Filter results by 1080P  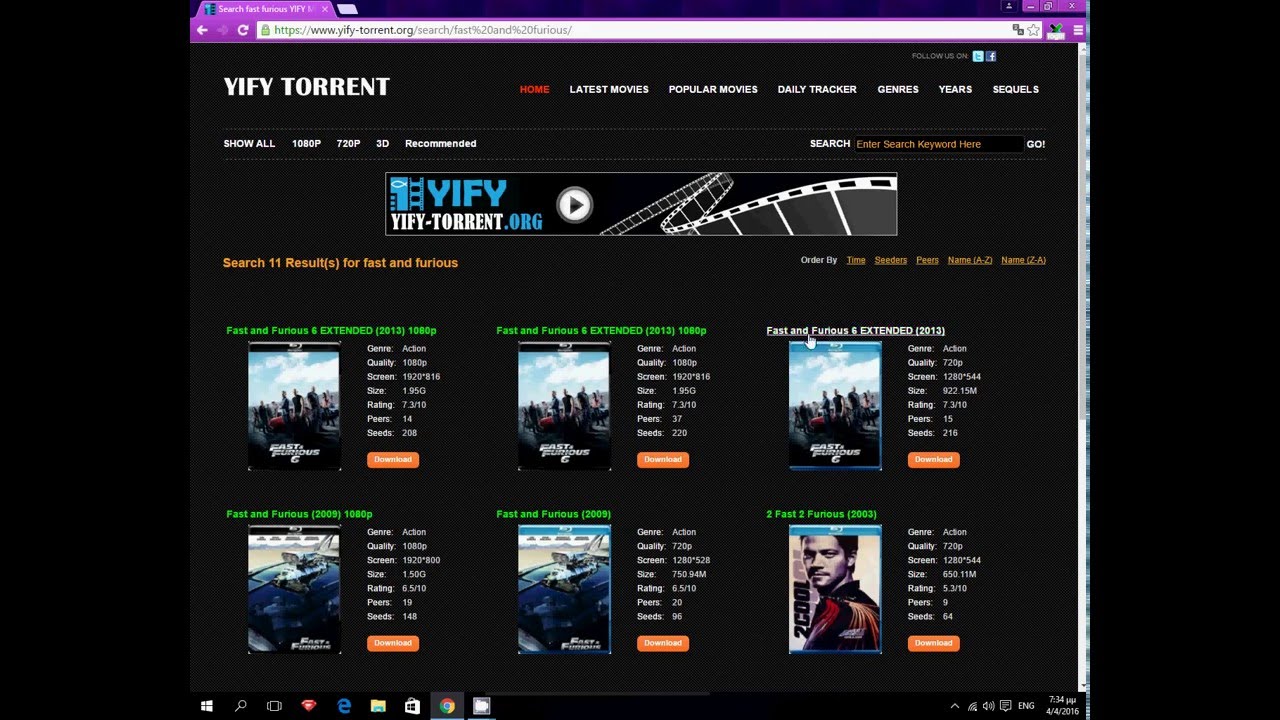tap(306, 143)
